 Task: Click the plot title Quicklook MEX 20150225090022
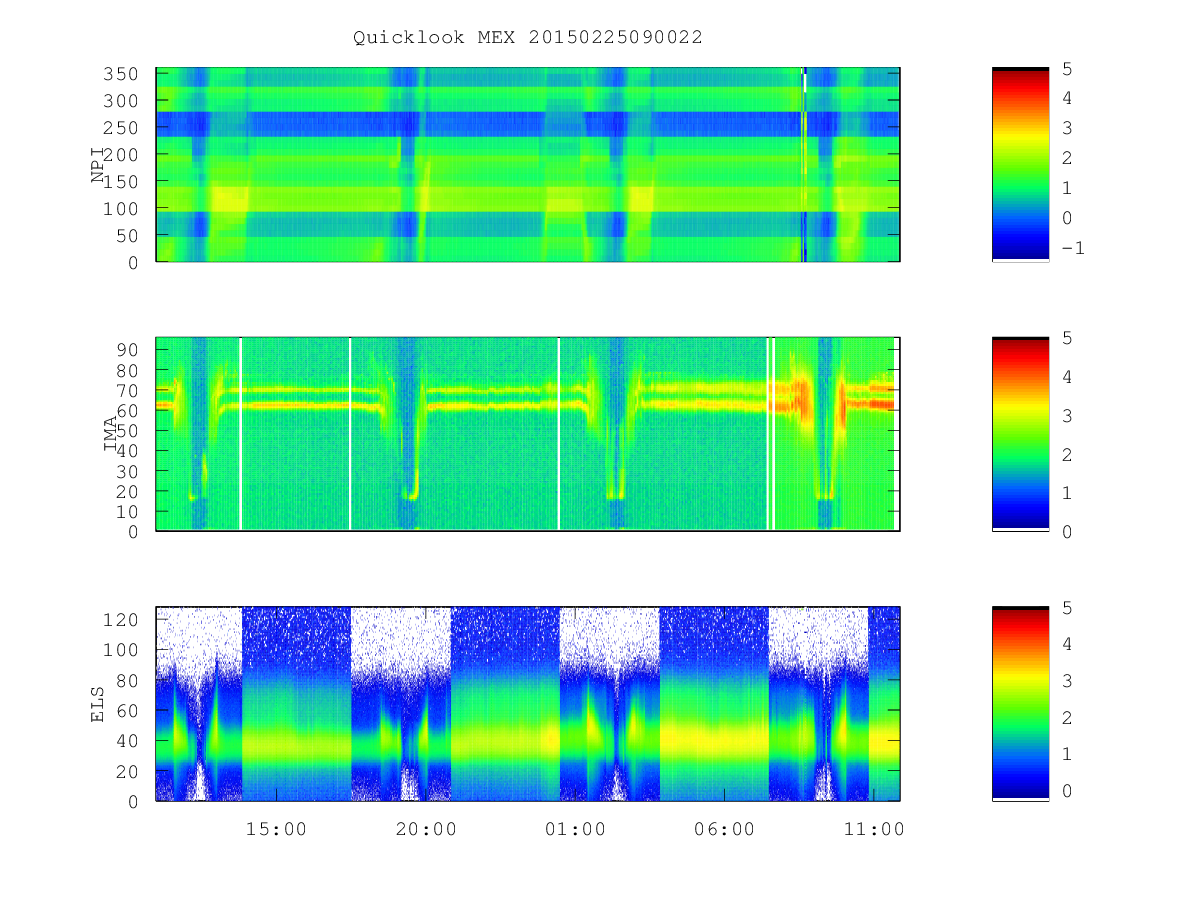coord(527,37)
